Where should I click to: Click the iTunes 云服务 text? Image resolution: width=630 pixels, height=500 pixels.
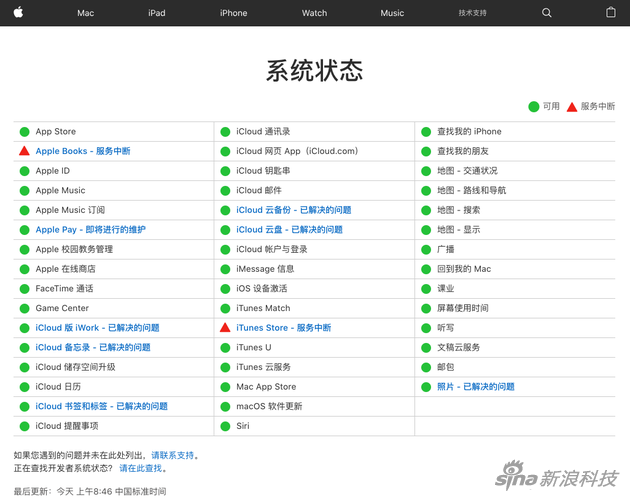pyautogui.click(x=263, y=367)
